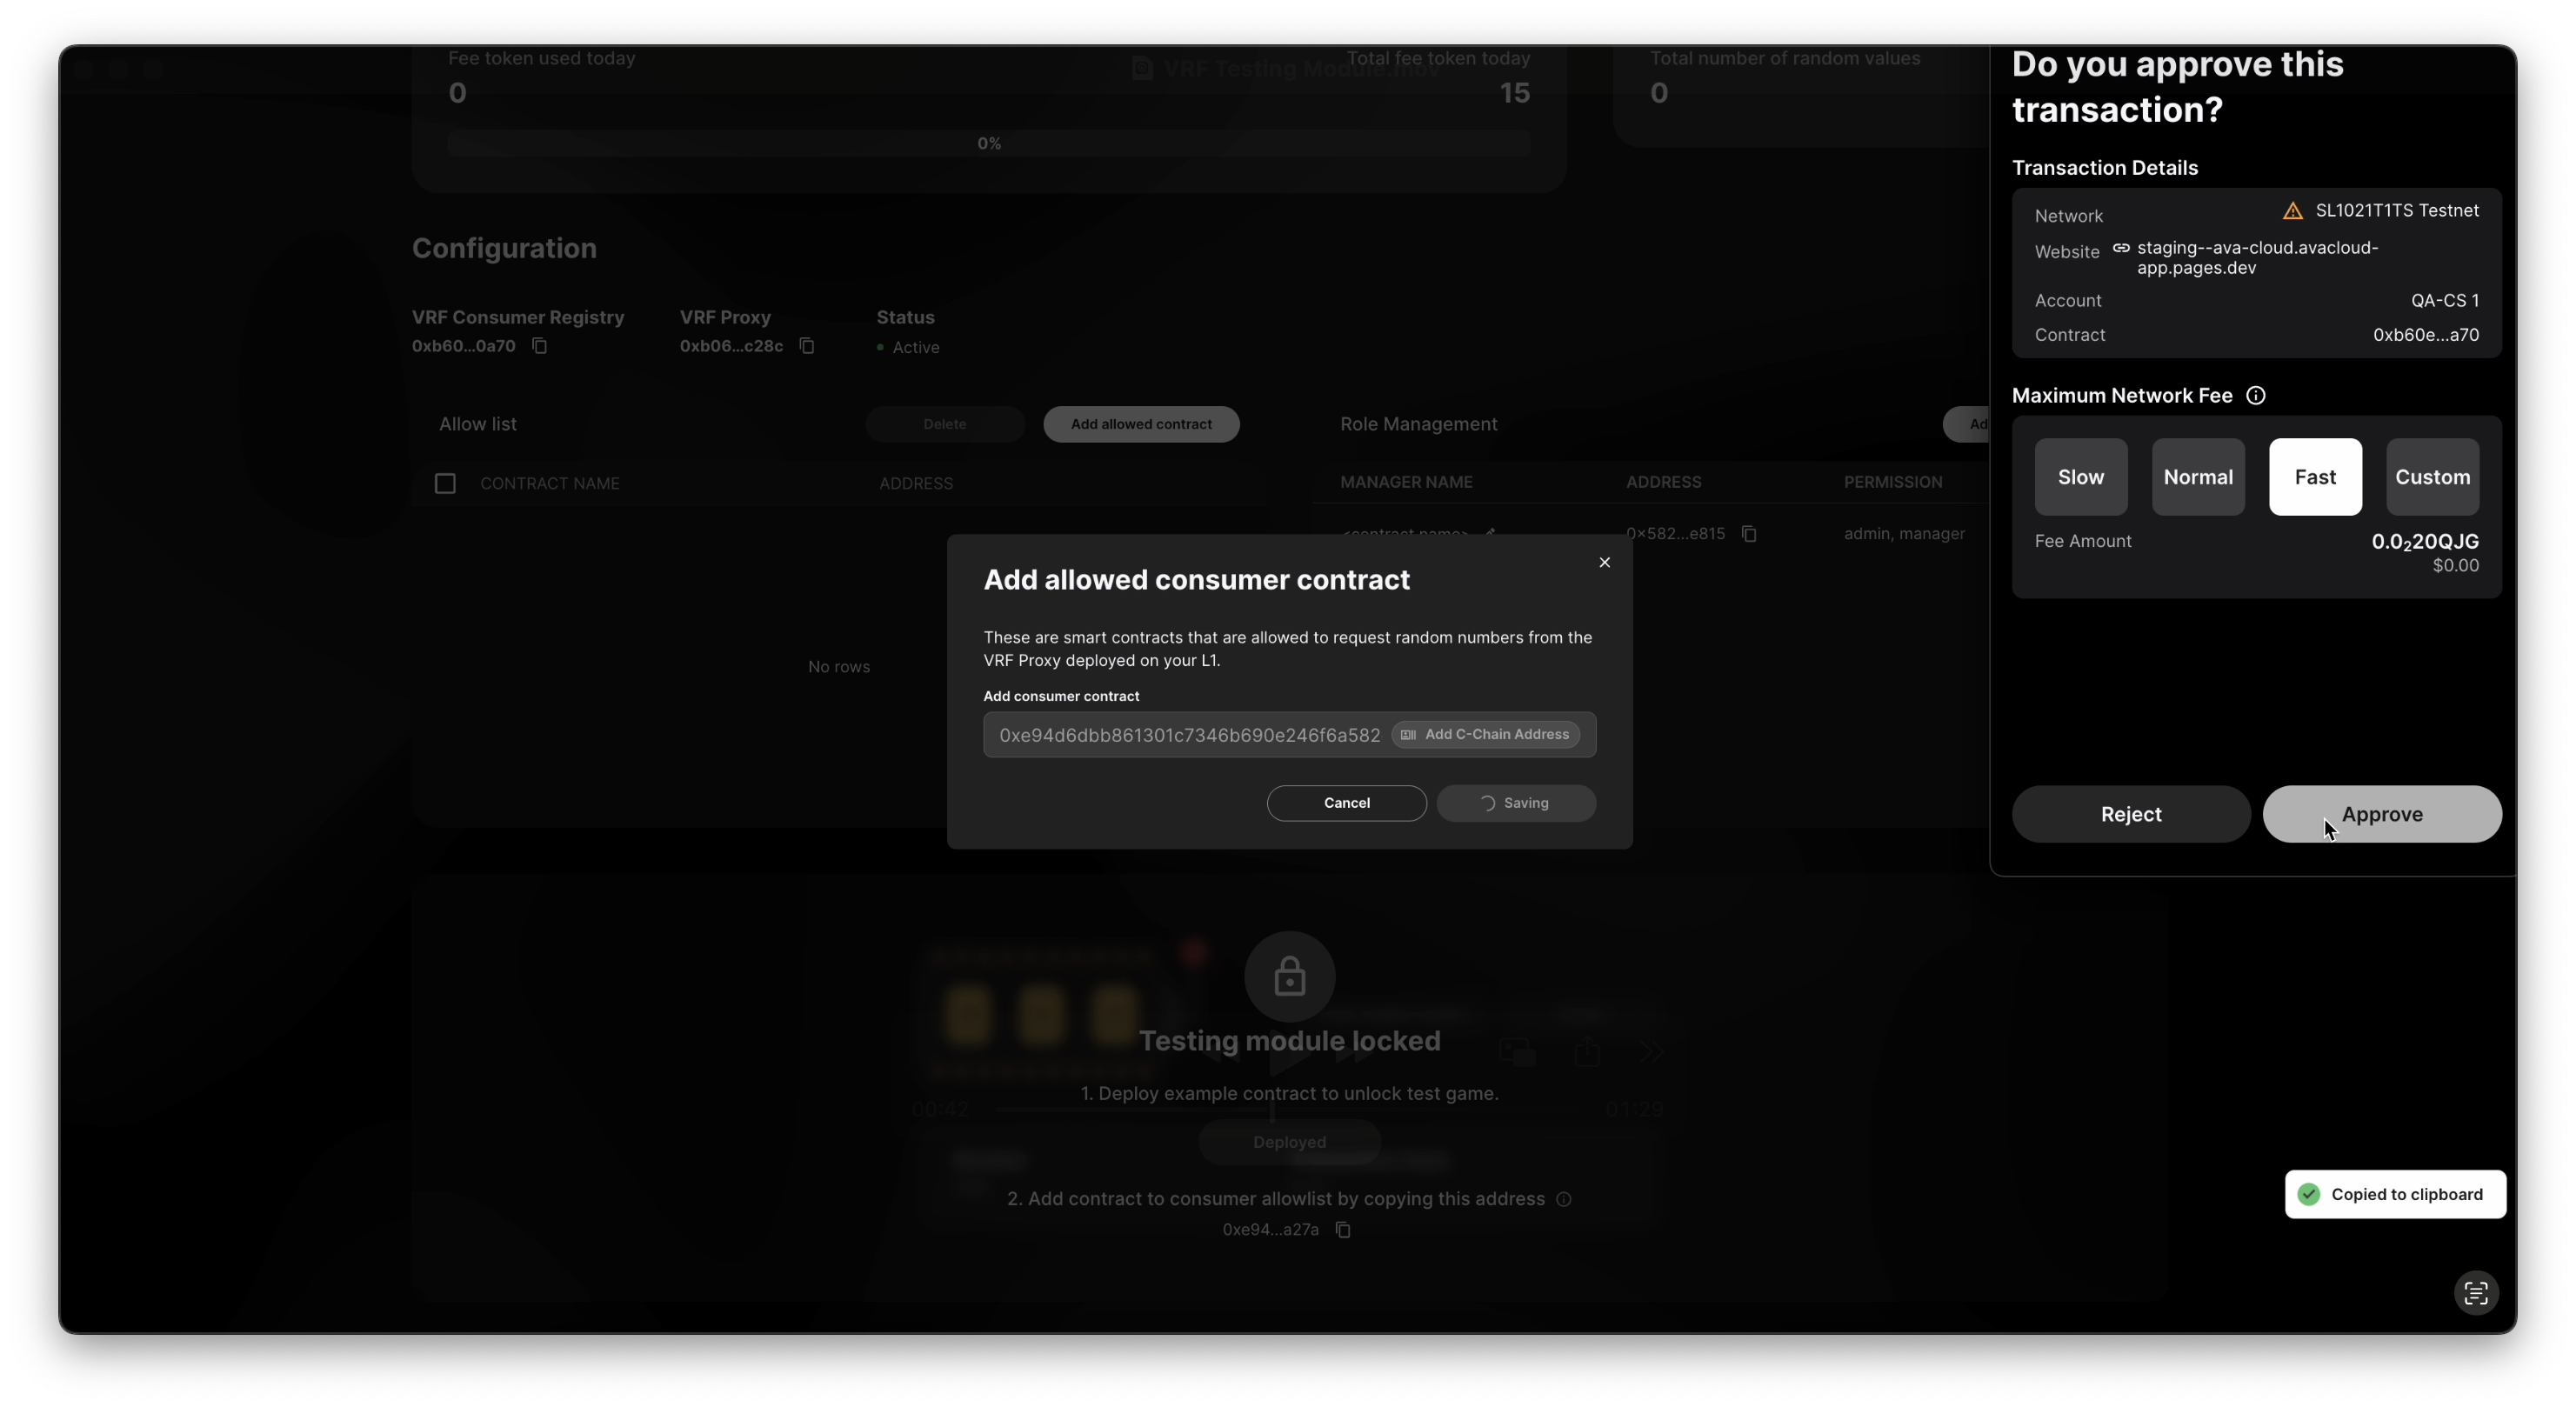The width and height of the screenshot is (2576, 1407).
Task: Select the Fast fee option
Action: (x=2314, y=477)
